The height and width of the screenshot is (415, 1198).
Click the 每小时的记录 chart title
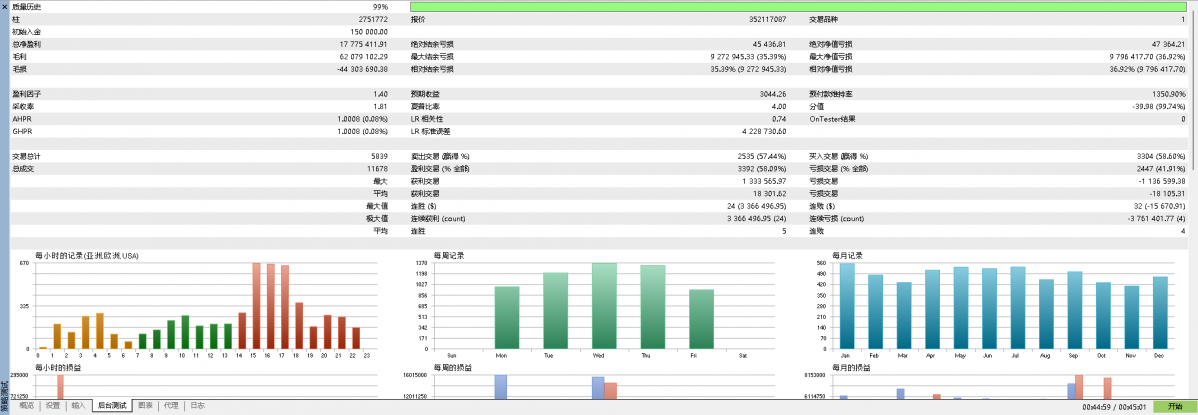tap(86, 255)
